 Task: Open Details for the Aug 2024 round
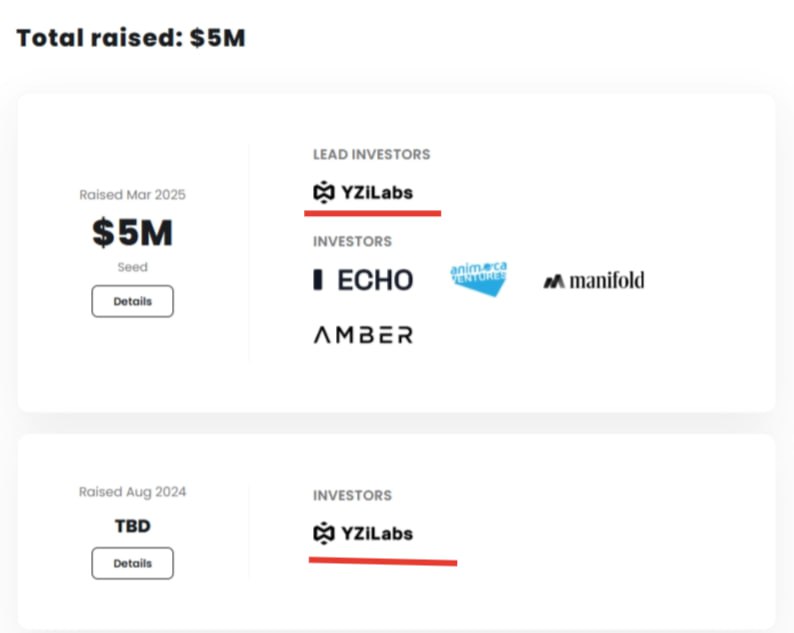click(x=132, y=563)
